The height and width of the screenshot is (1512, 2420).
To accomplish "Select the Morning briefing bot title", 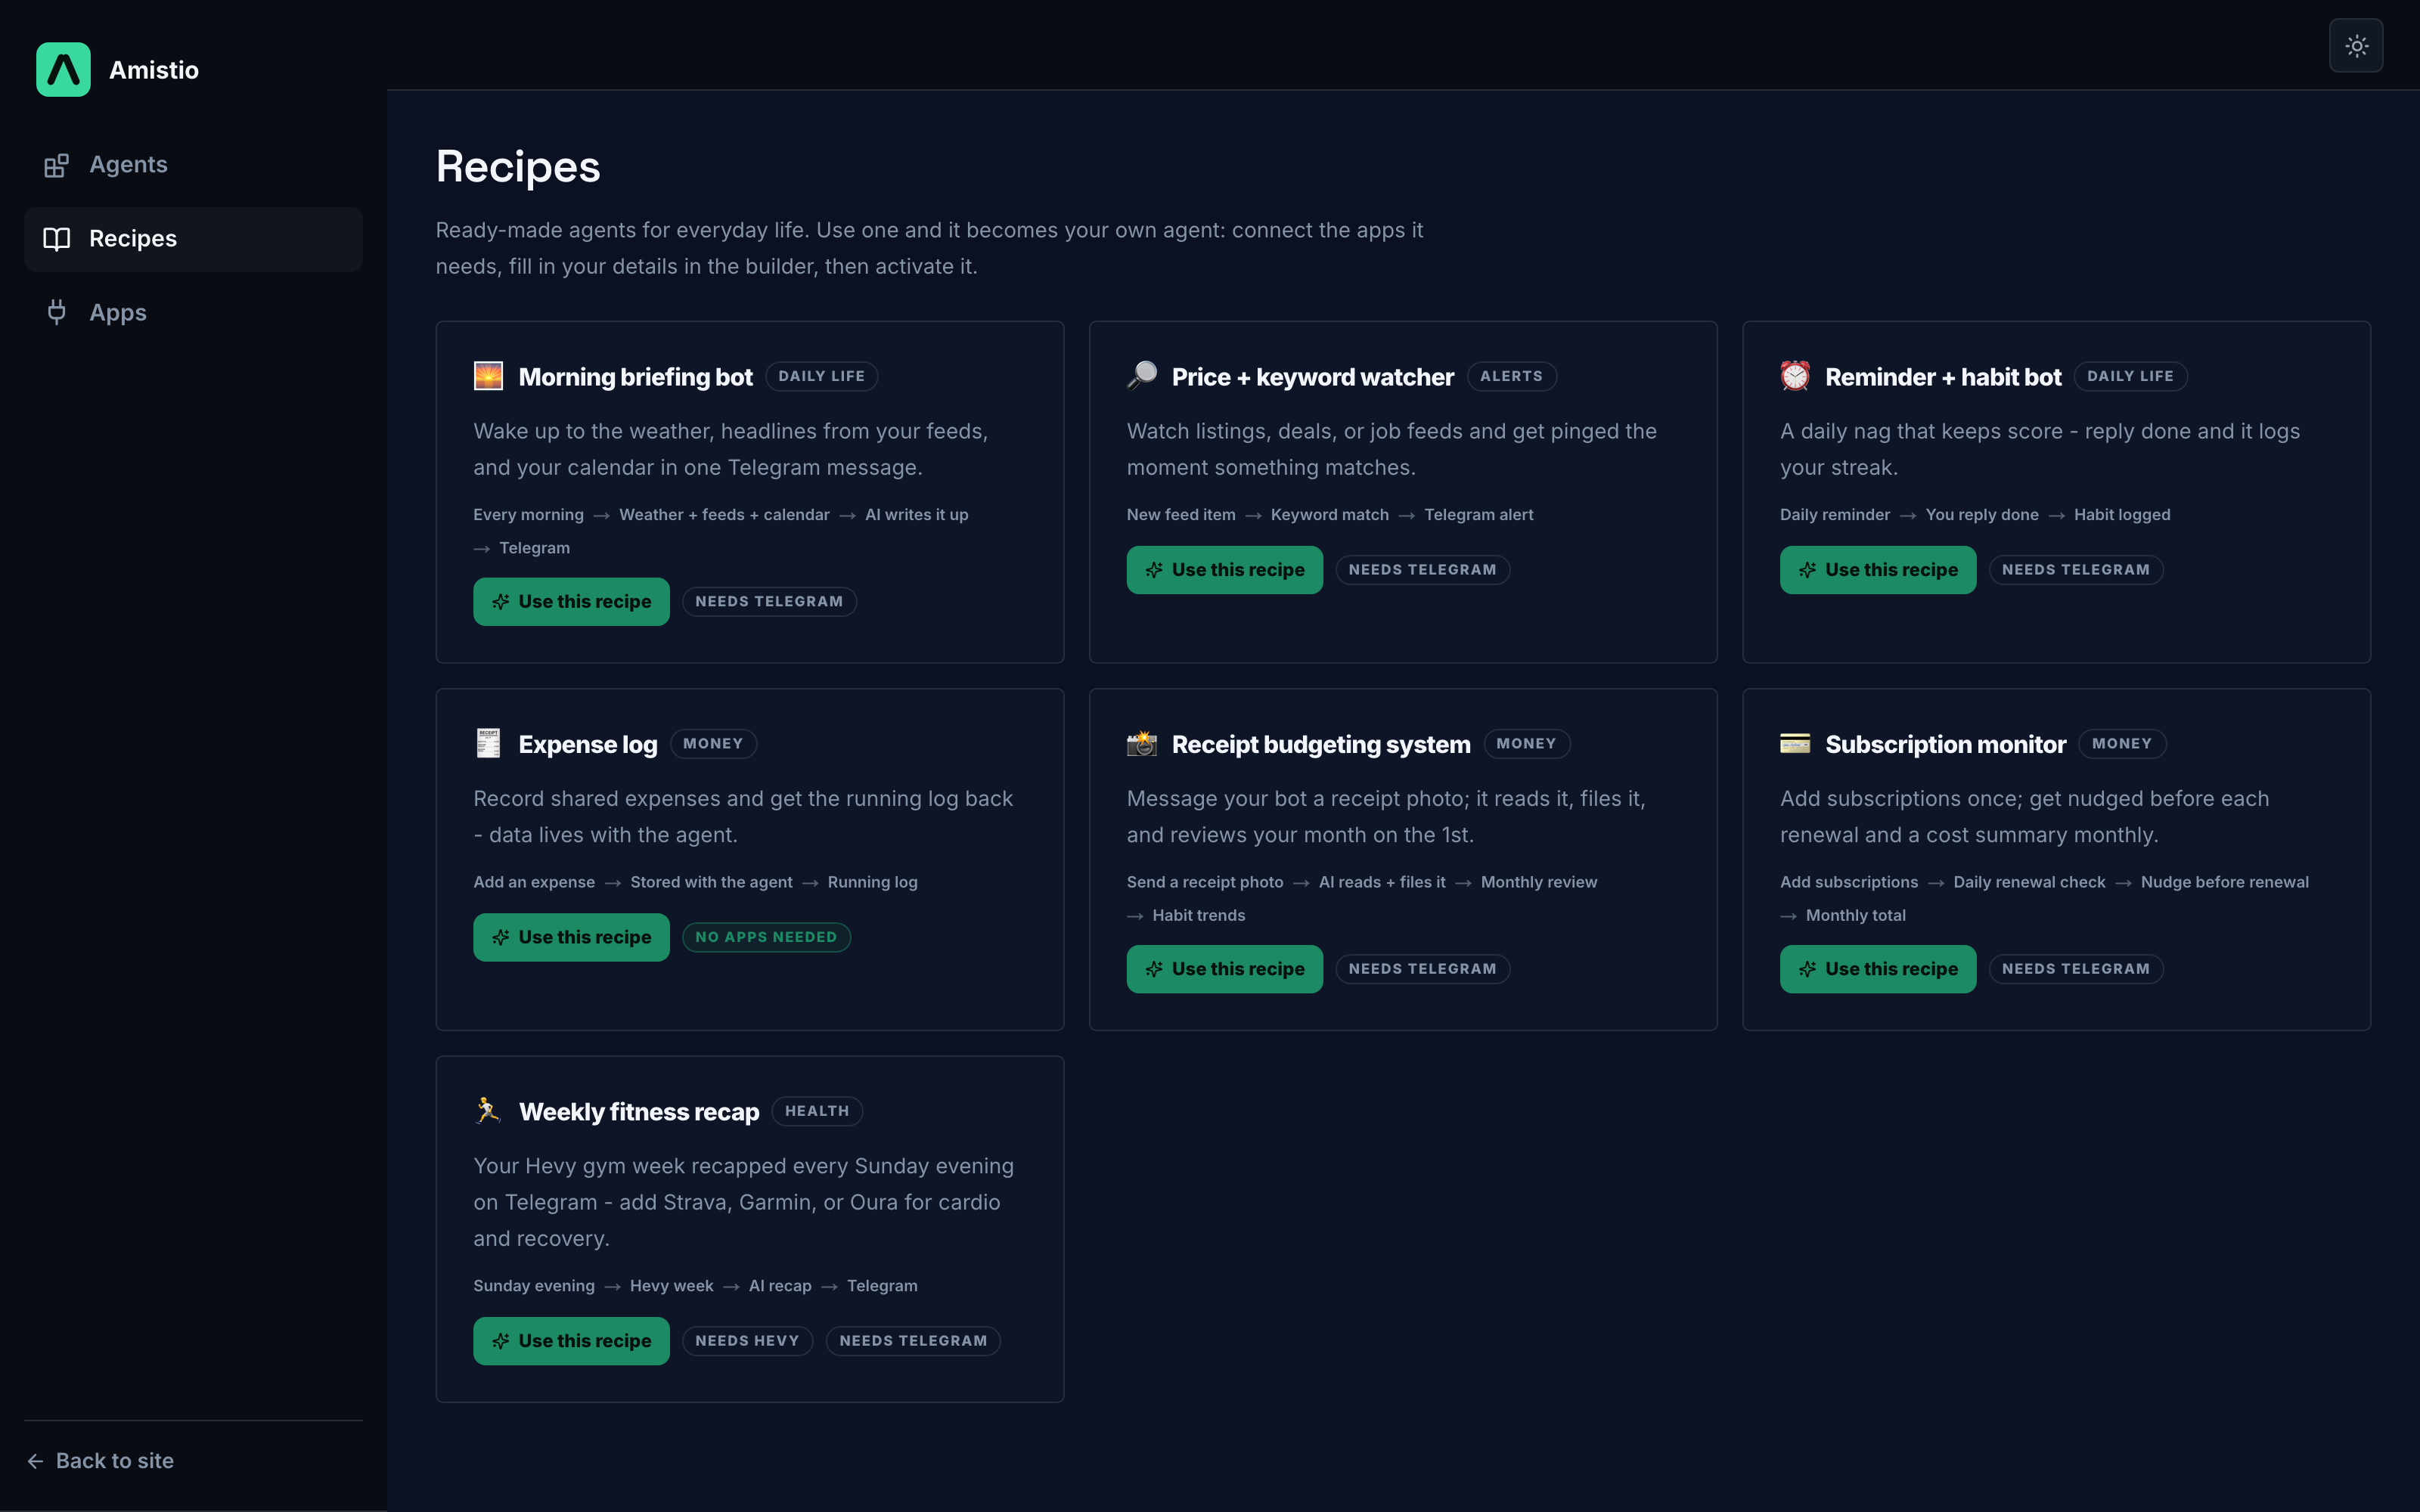I will 635,377.
